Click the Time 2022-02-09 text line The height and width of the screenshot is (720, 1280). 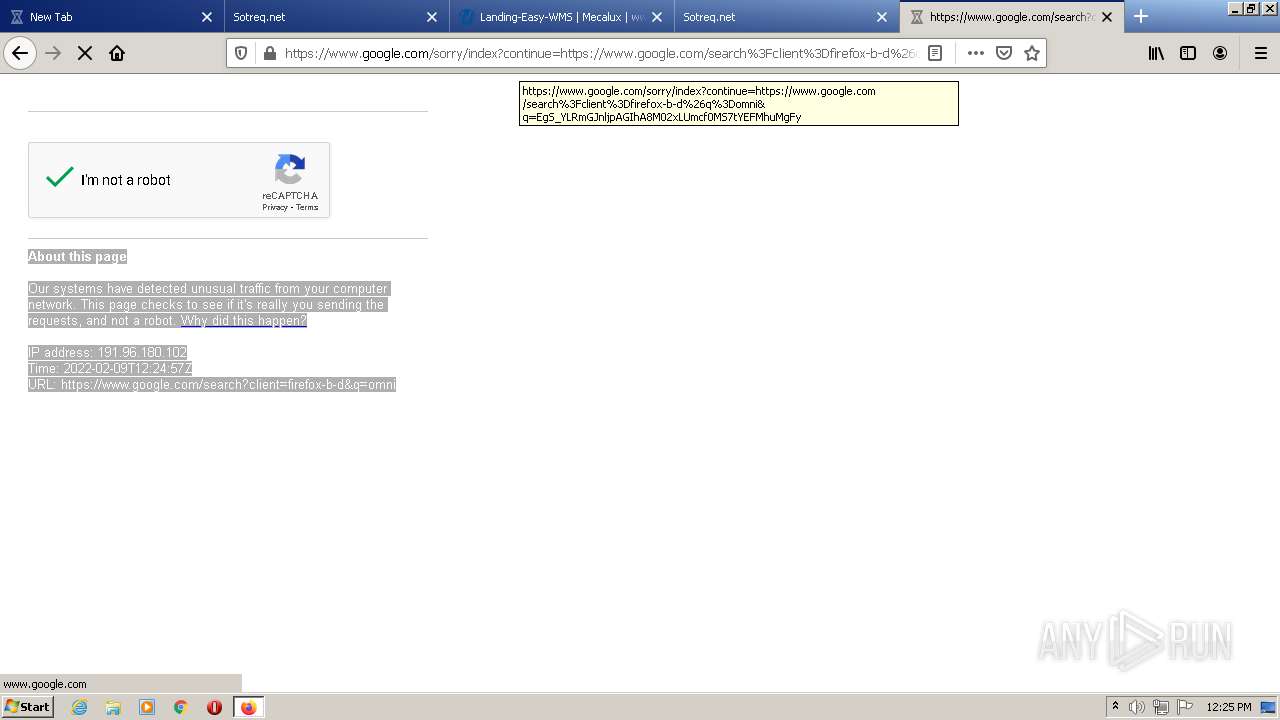[110, 369]
